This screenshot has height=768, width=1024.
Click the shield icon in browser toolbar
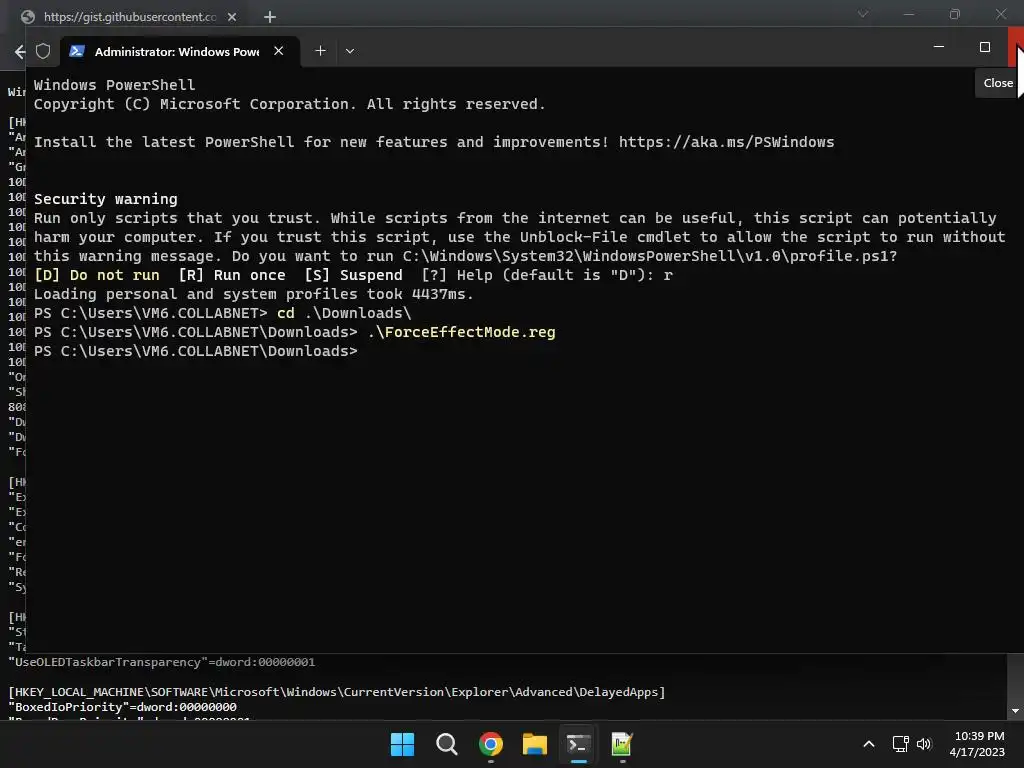point(43,51)
